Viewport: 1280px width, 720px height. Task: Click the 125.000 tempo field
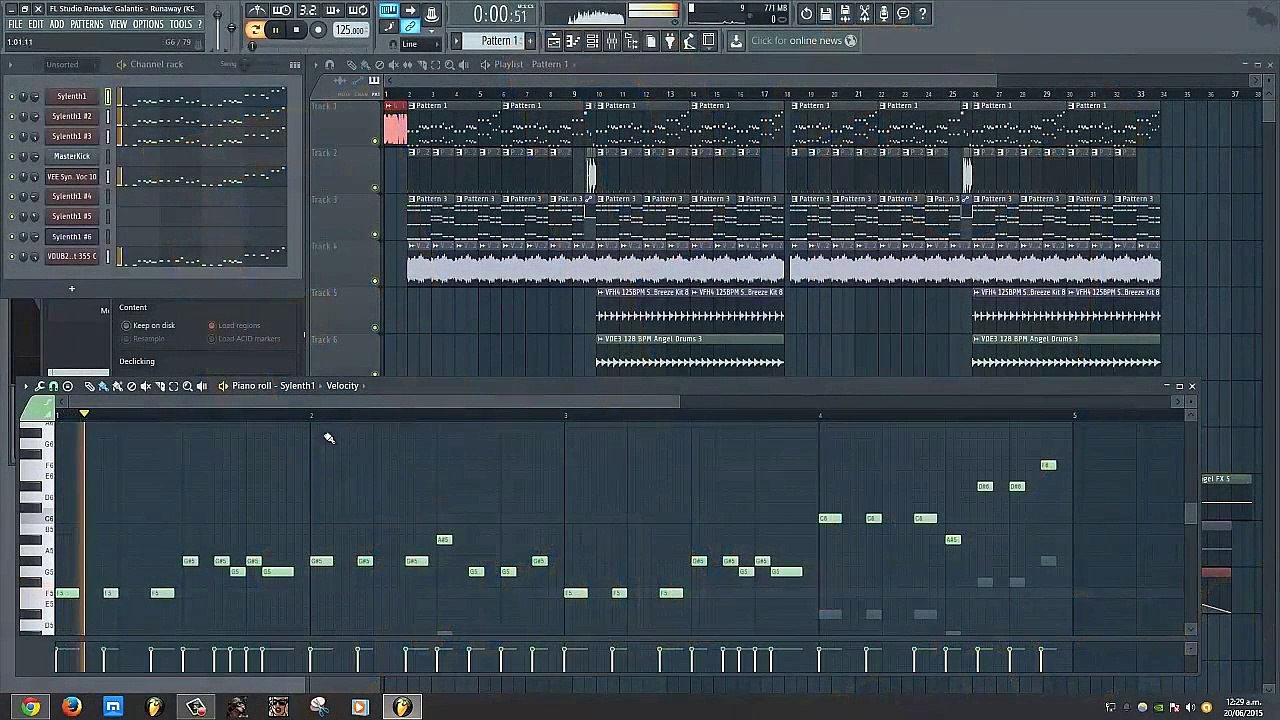click(350, 30)
